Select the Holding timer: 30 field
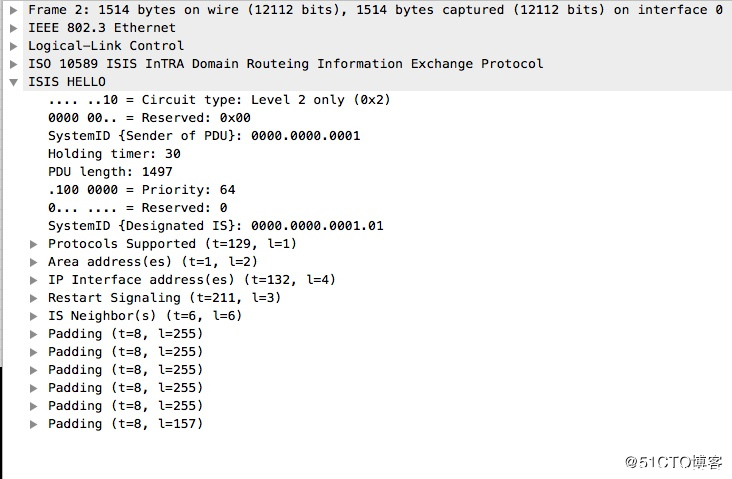The image size is (732, 479). (x=114, y=154)
